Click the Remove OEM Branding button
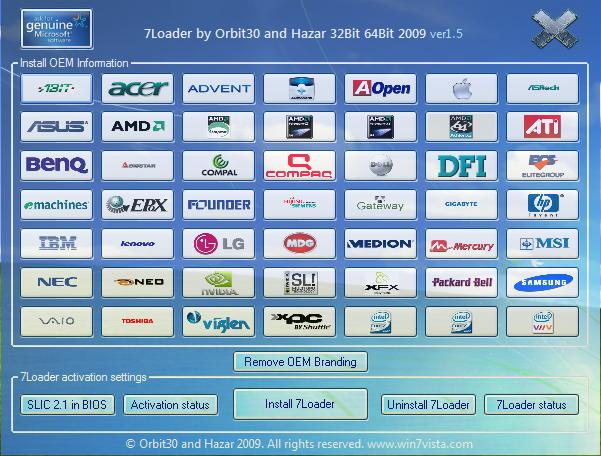The height and width of the screenshot is (456, 601). [300, 362]
